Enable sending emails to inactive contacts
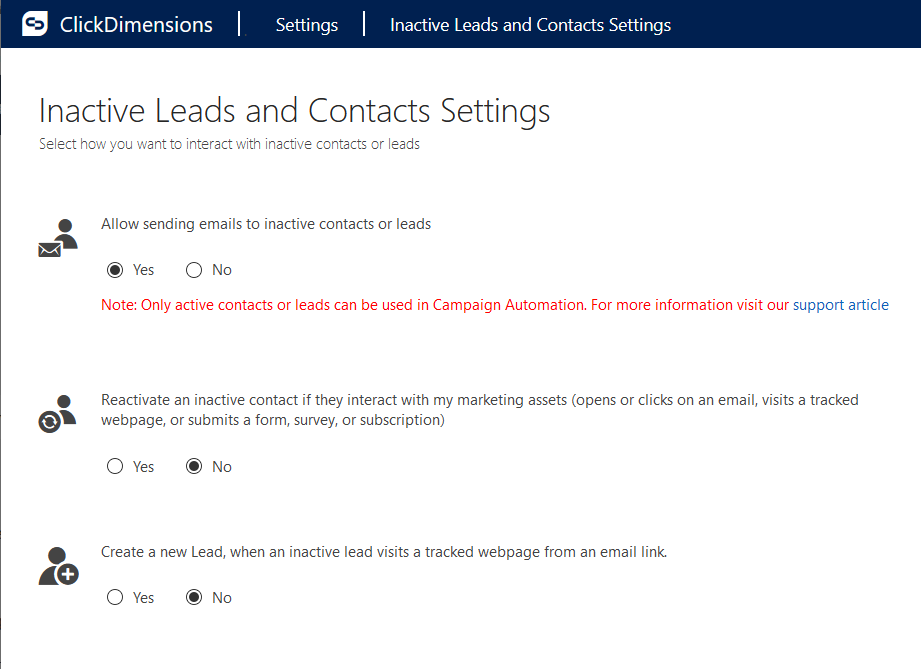 pyautogui.click(x=115, y=269)
